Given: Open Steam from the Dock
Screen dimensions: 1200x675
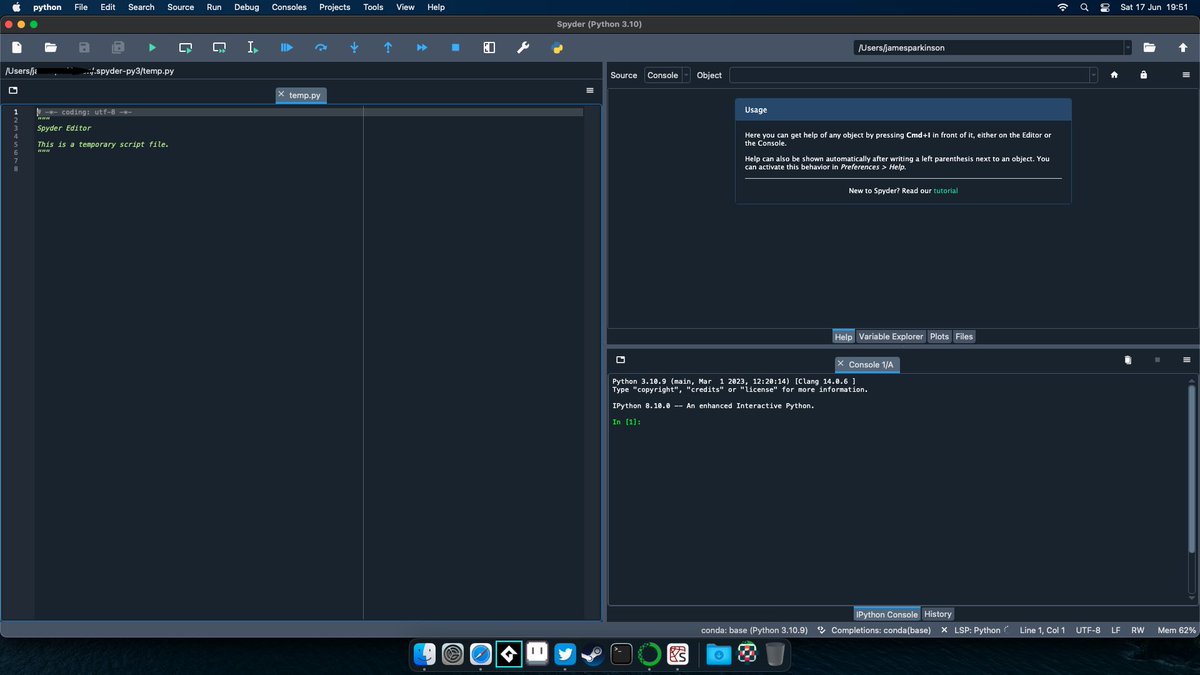Looking at the screenshot, I should click(x=593, y=654).
